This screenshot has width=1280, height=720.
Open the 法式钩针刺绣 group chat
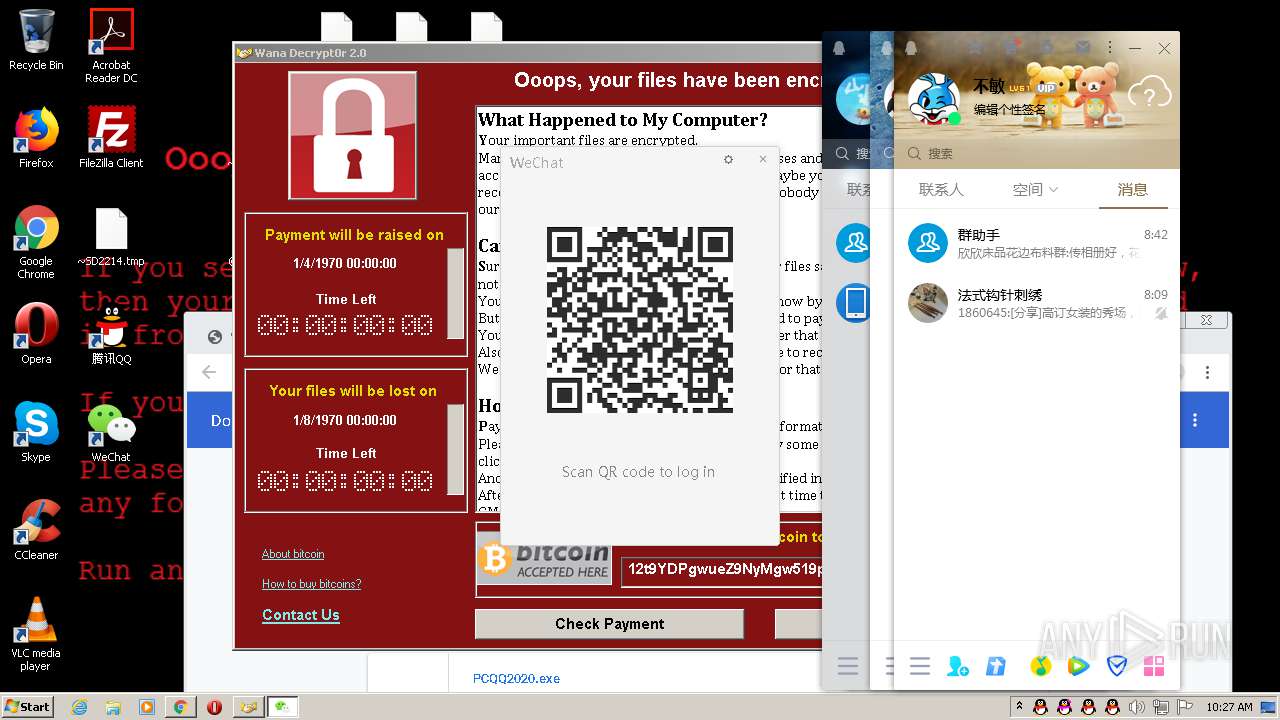(1037, 303)
